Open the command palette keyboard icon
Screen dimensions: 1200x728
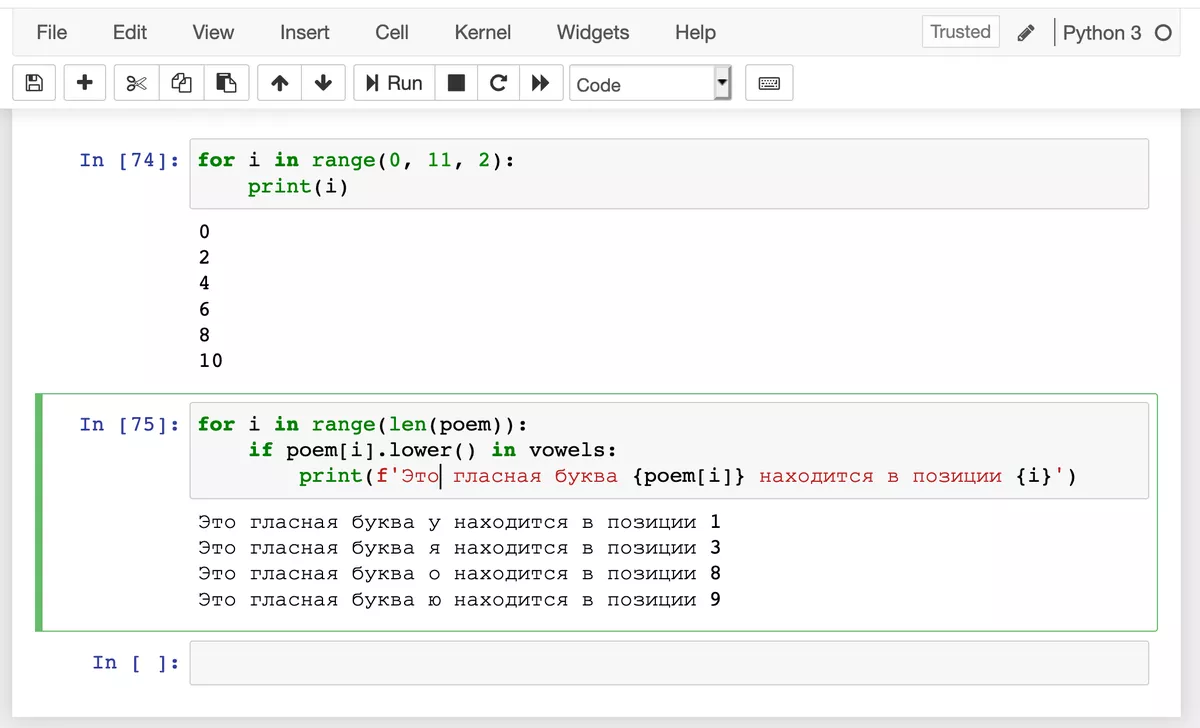click(769, 83)
